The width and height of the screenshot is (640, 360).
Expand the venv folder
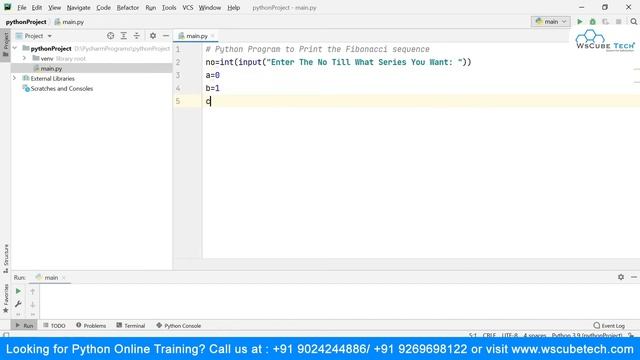point(24,58)
